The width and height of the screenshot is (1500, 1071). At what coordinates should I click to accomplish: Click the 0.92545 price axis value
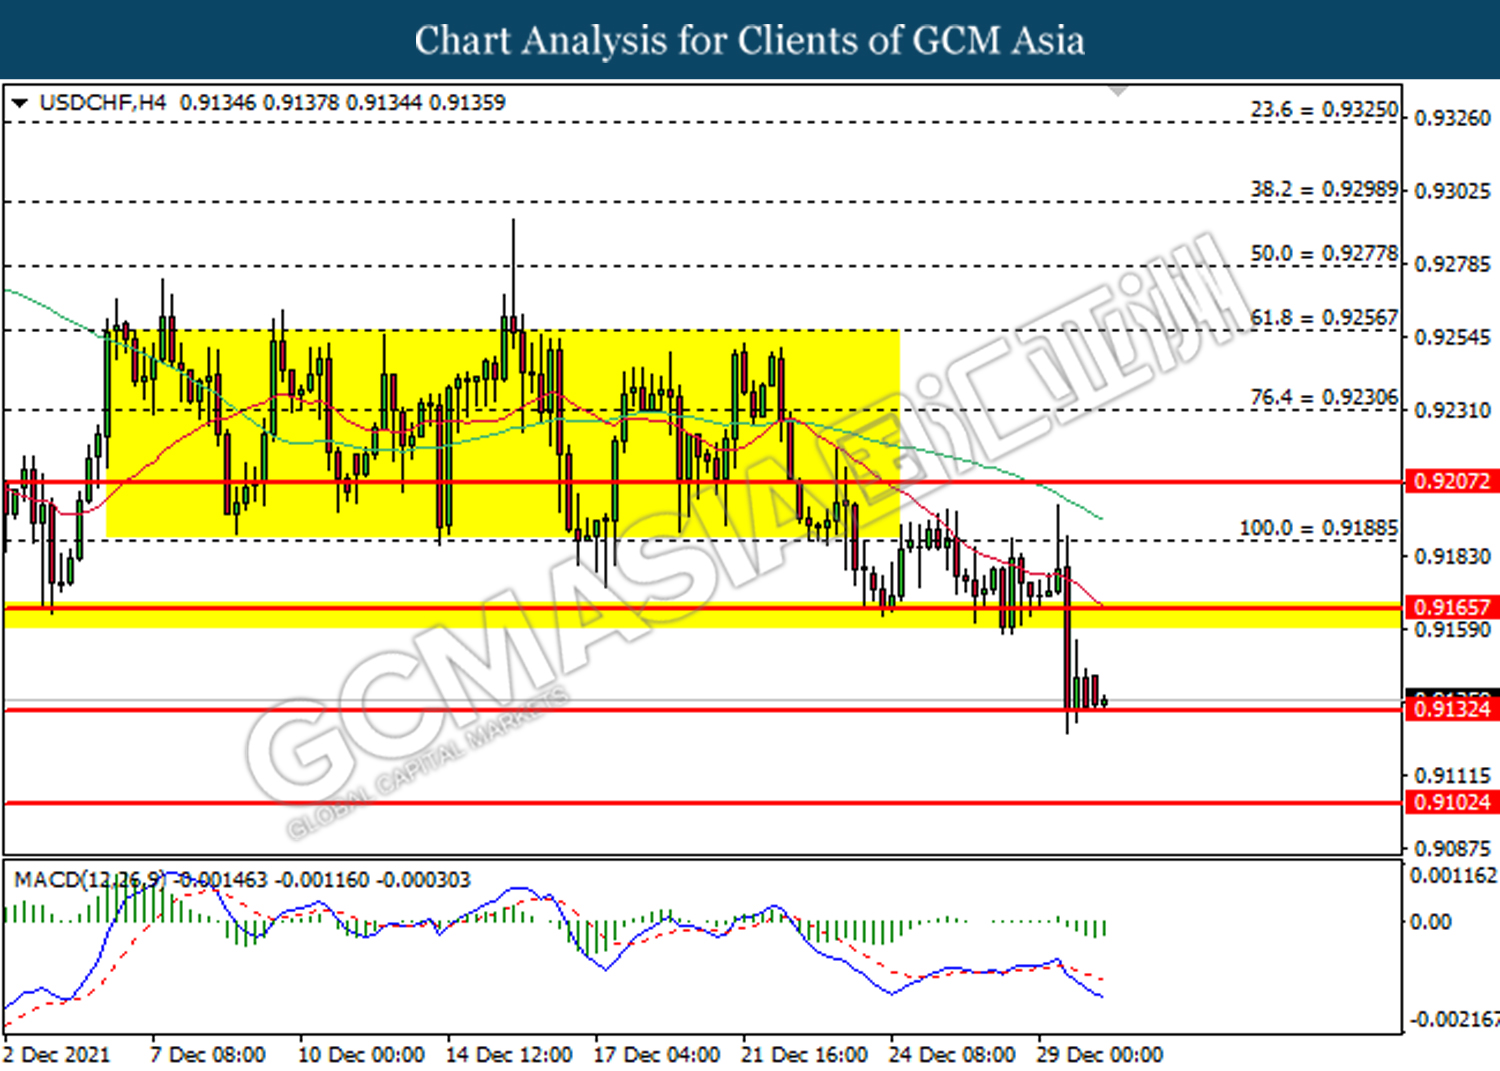1453,337
